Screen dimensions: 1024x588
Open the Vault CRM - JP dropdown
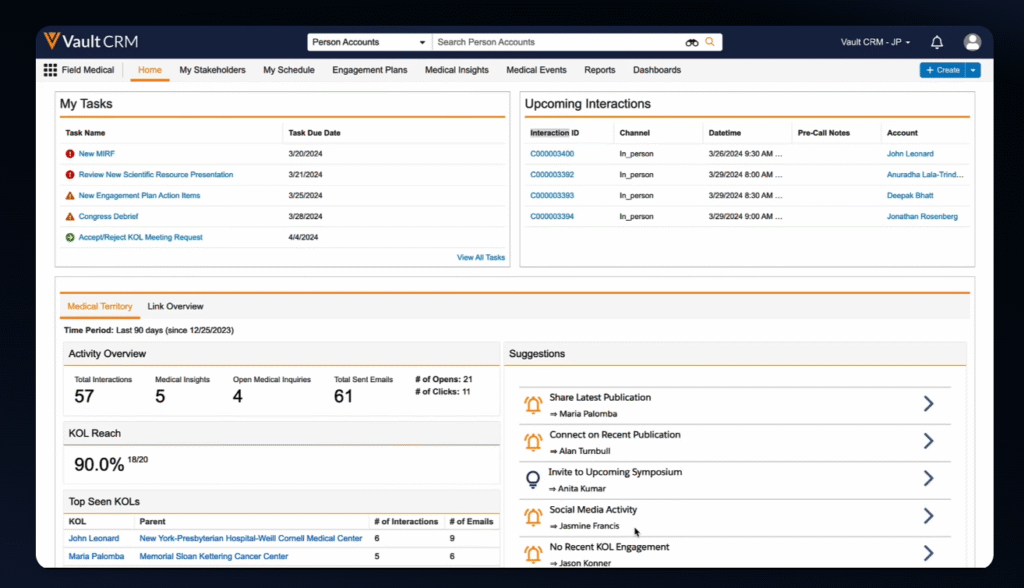click(x=875, y=41)
